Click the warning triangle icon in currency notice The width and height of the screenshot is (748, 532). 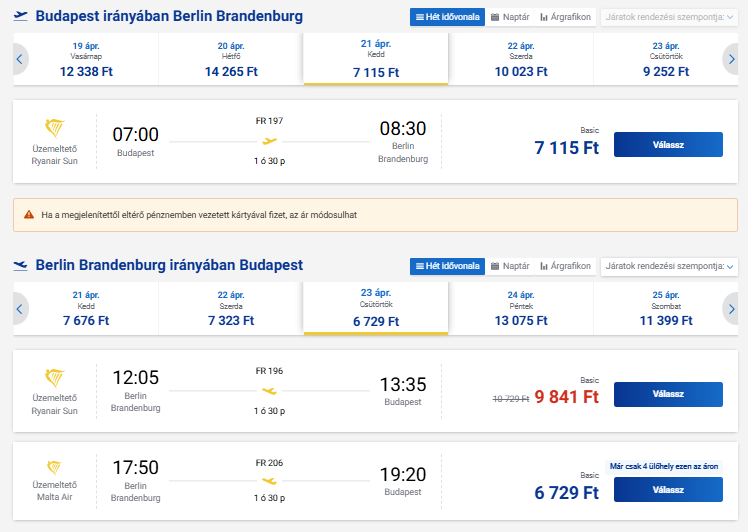(x=27, y=214)
